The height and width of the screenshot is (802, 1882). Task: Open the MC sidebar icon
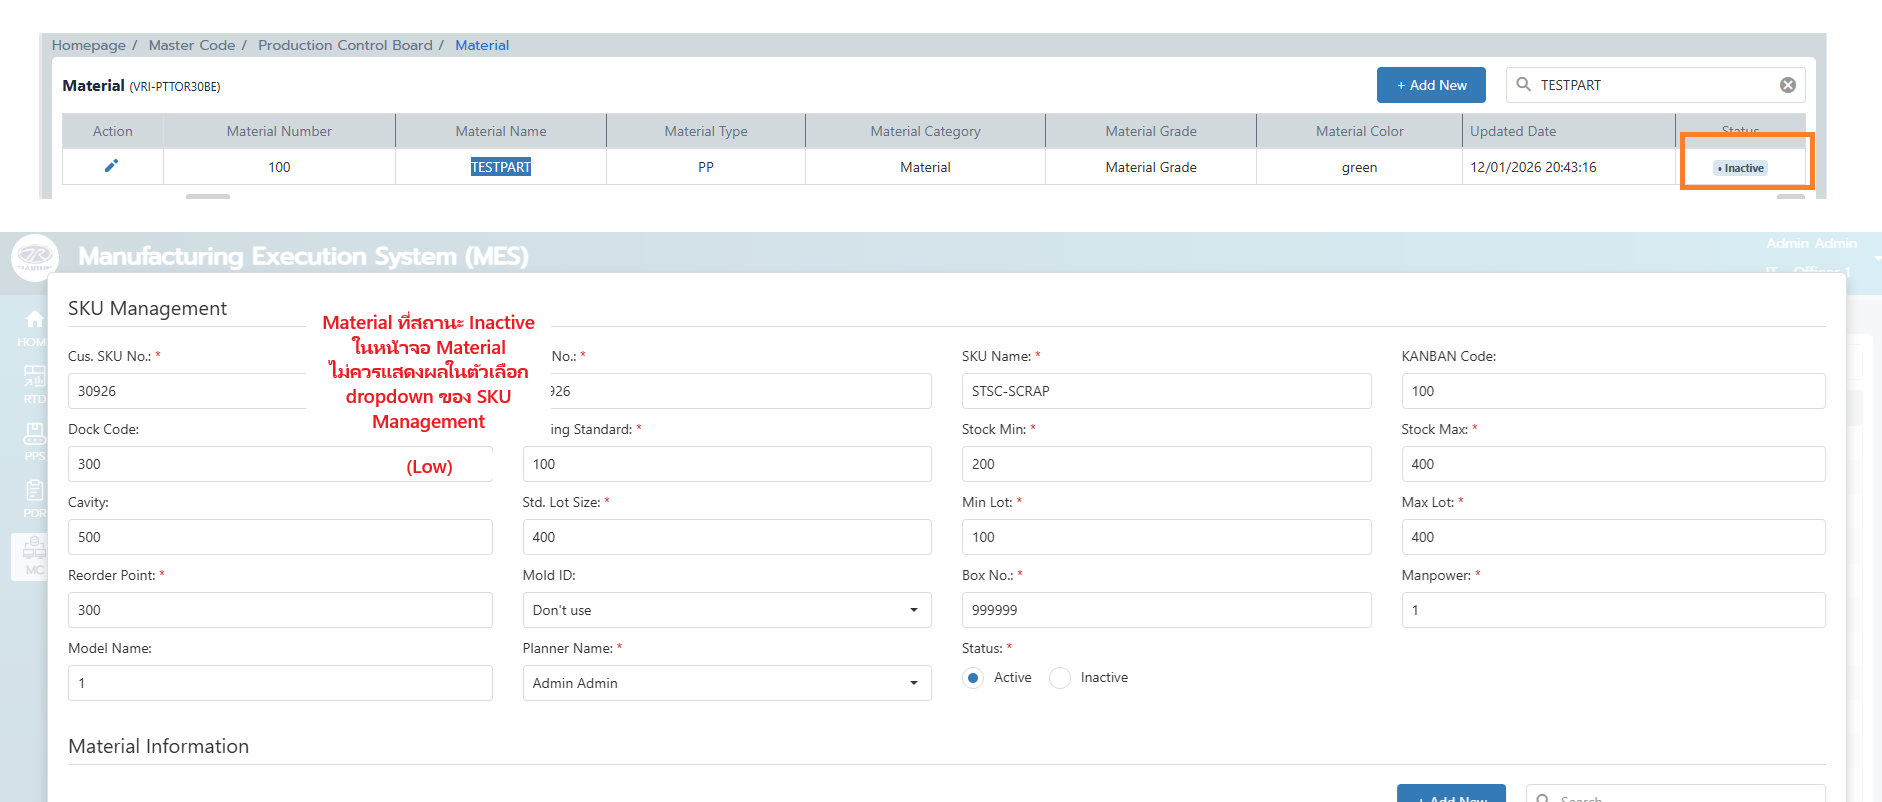click(x=34, y=548)
